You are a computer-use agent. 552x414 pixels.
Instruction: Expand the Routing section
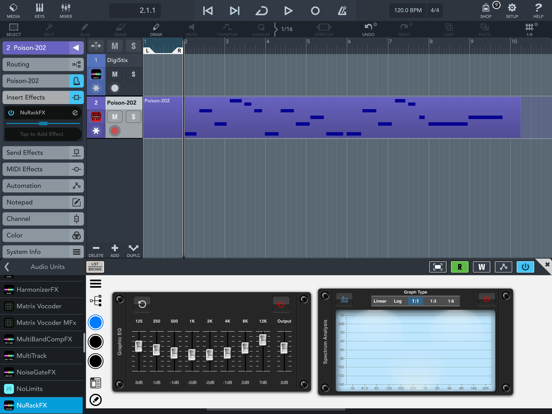click(x=43, y=64)
